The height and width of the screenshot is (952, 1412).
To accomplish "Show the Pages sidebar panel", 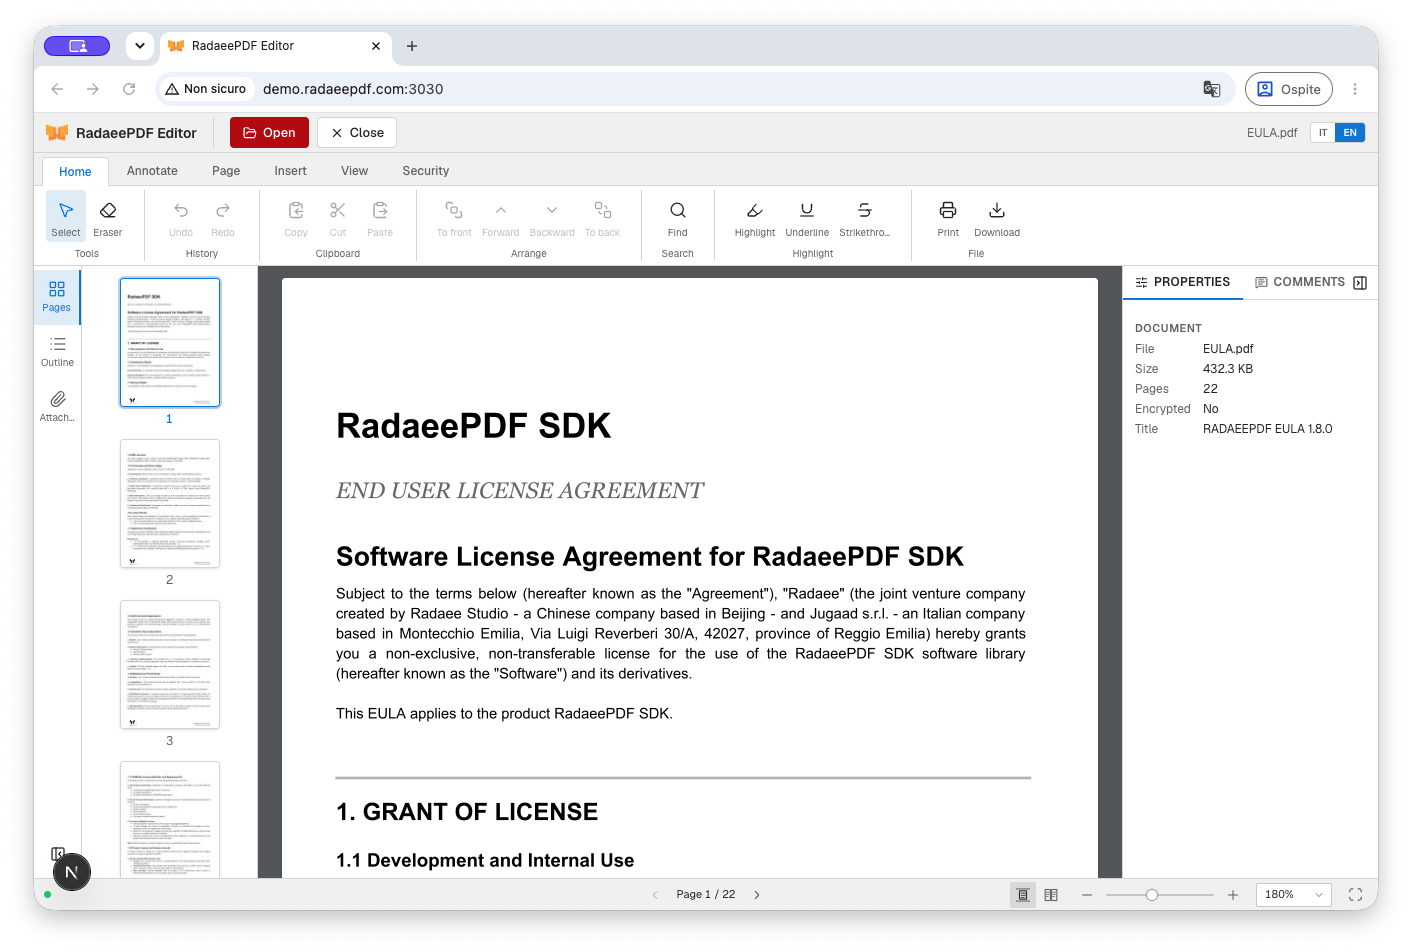I will 57,296.
